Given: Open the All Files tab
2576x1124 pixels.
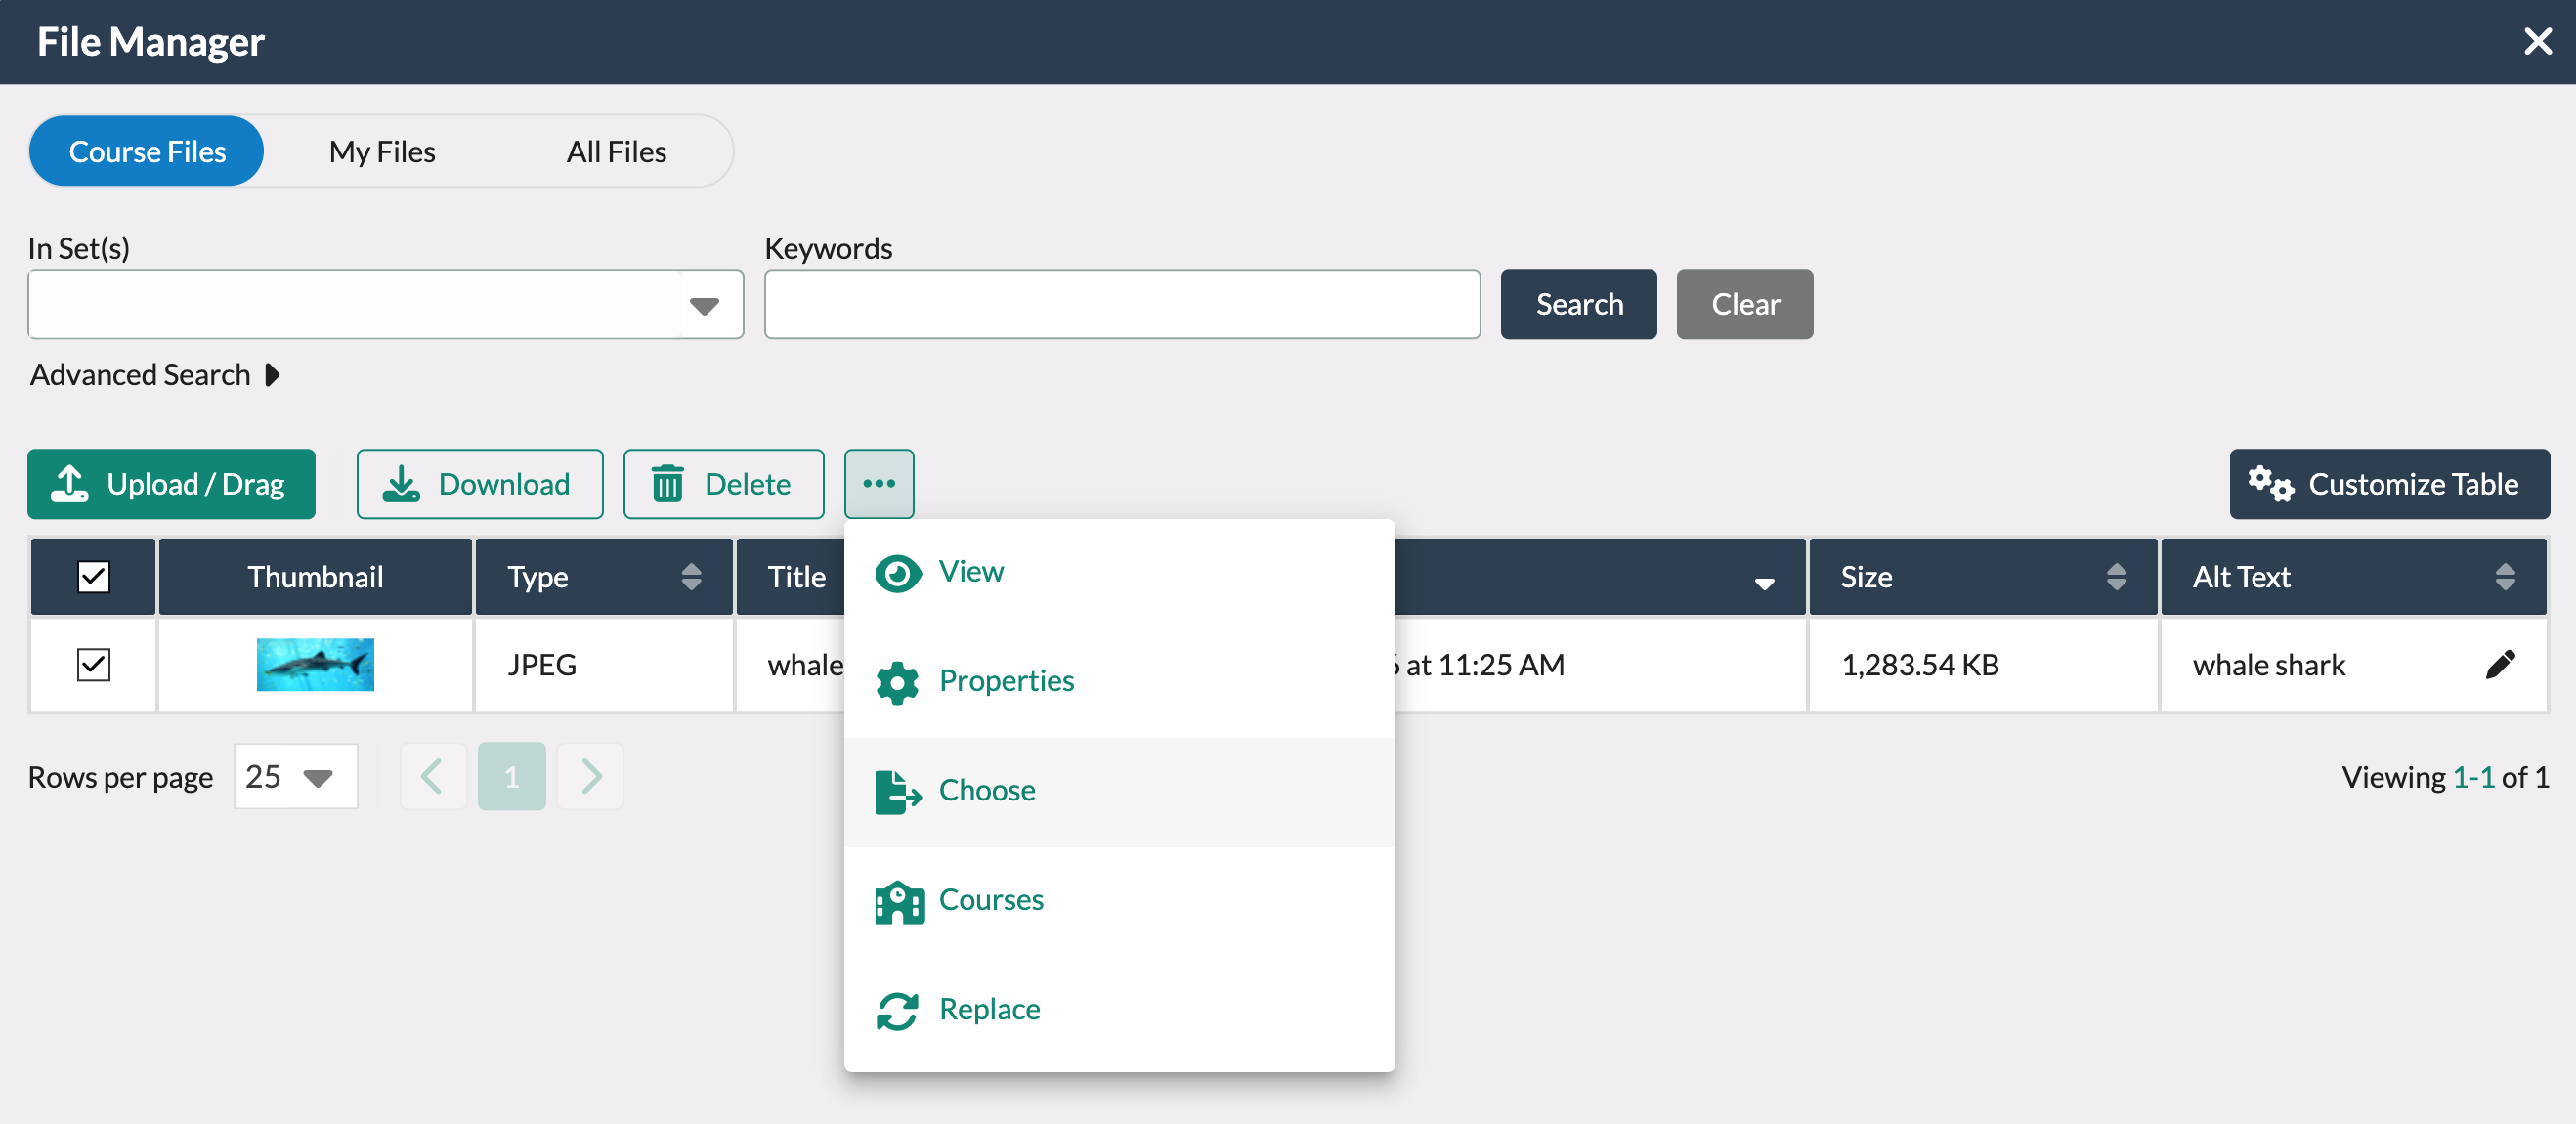Looking at the screenshot, I should pos(615,151).
